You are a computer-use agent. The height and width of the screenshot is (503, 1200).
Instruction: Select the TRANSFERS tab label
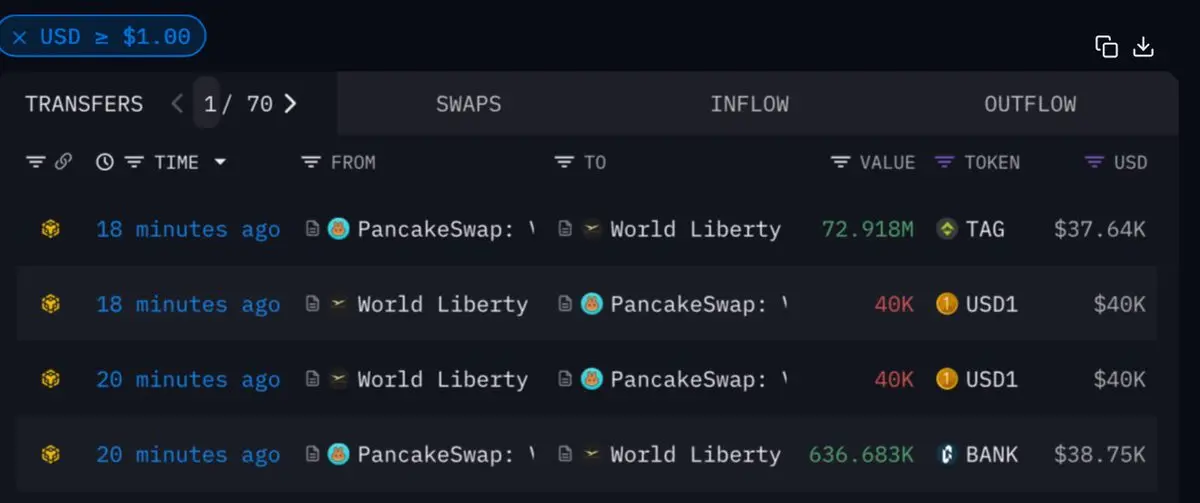pos(84,104)
